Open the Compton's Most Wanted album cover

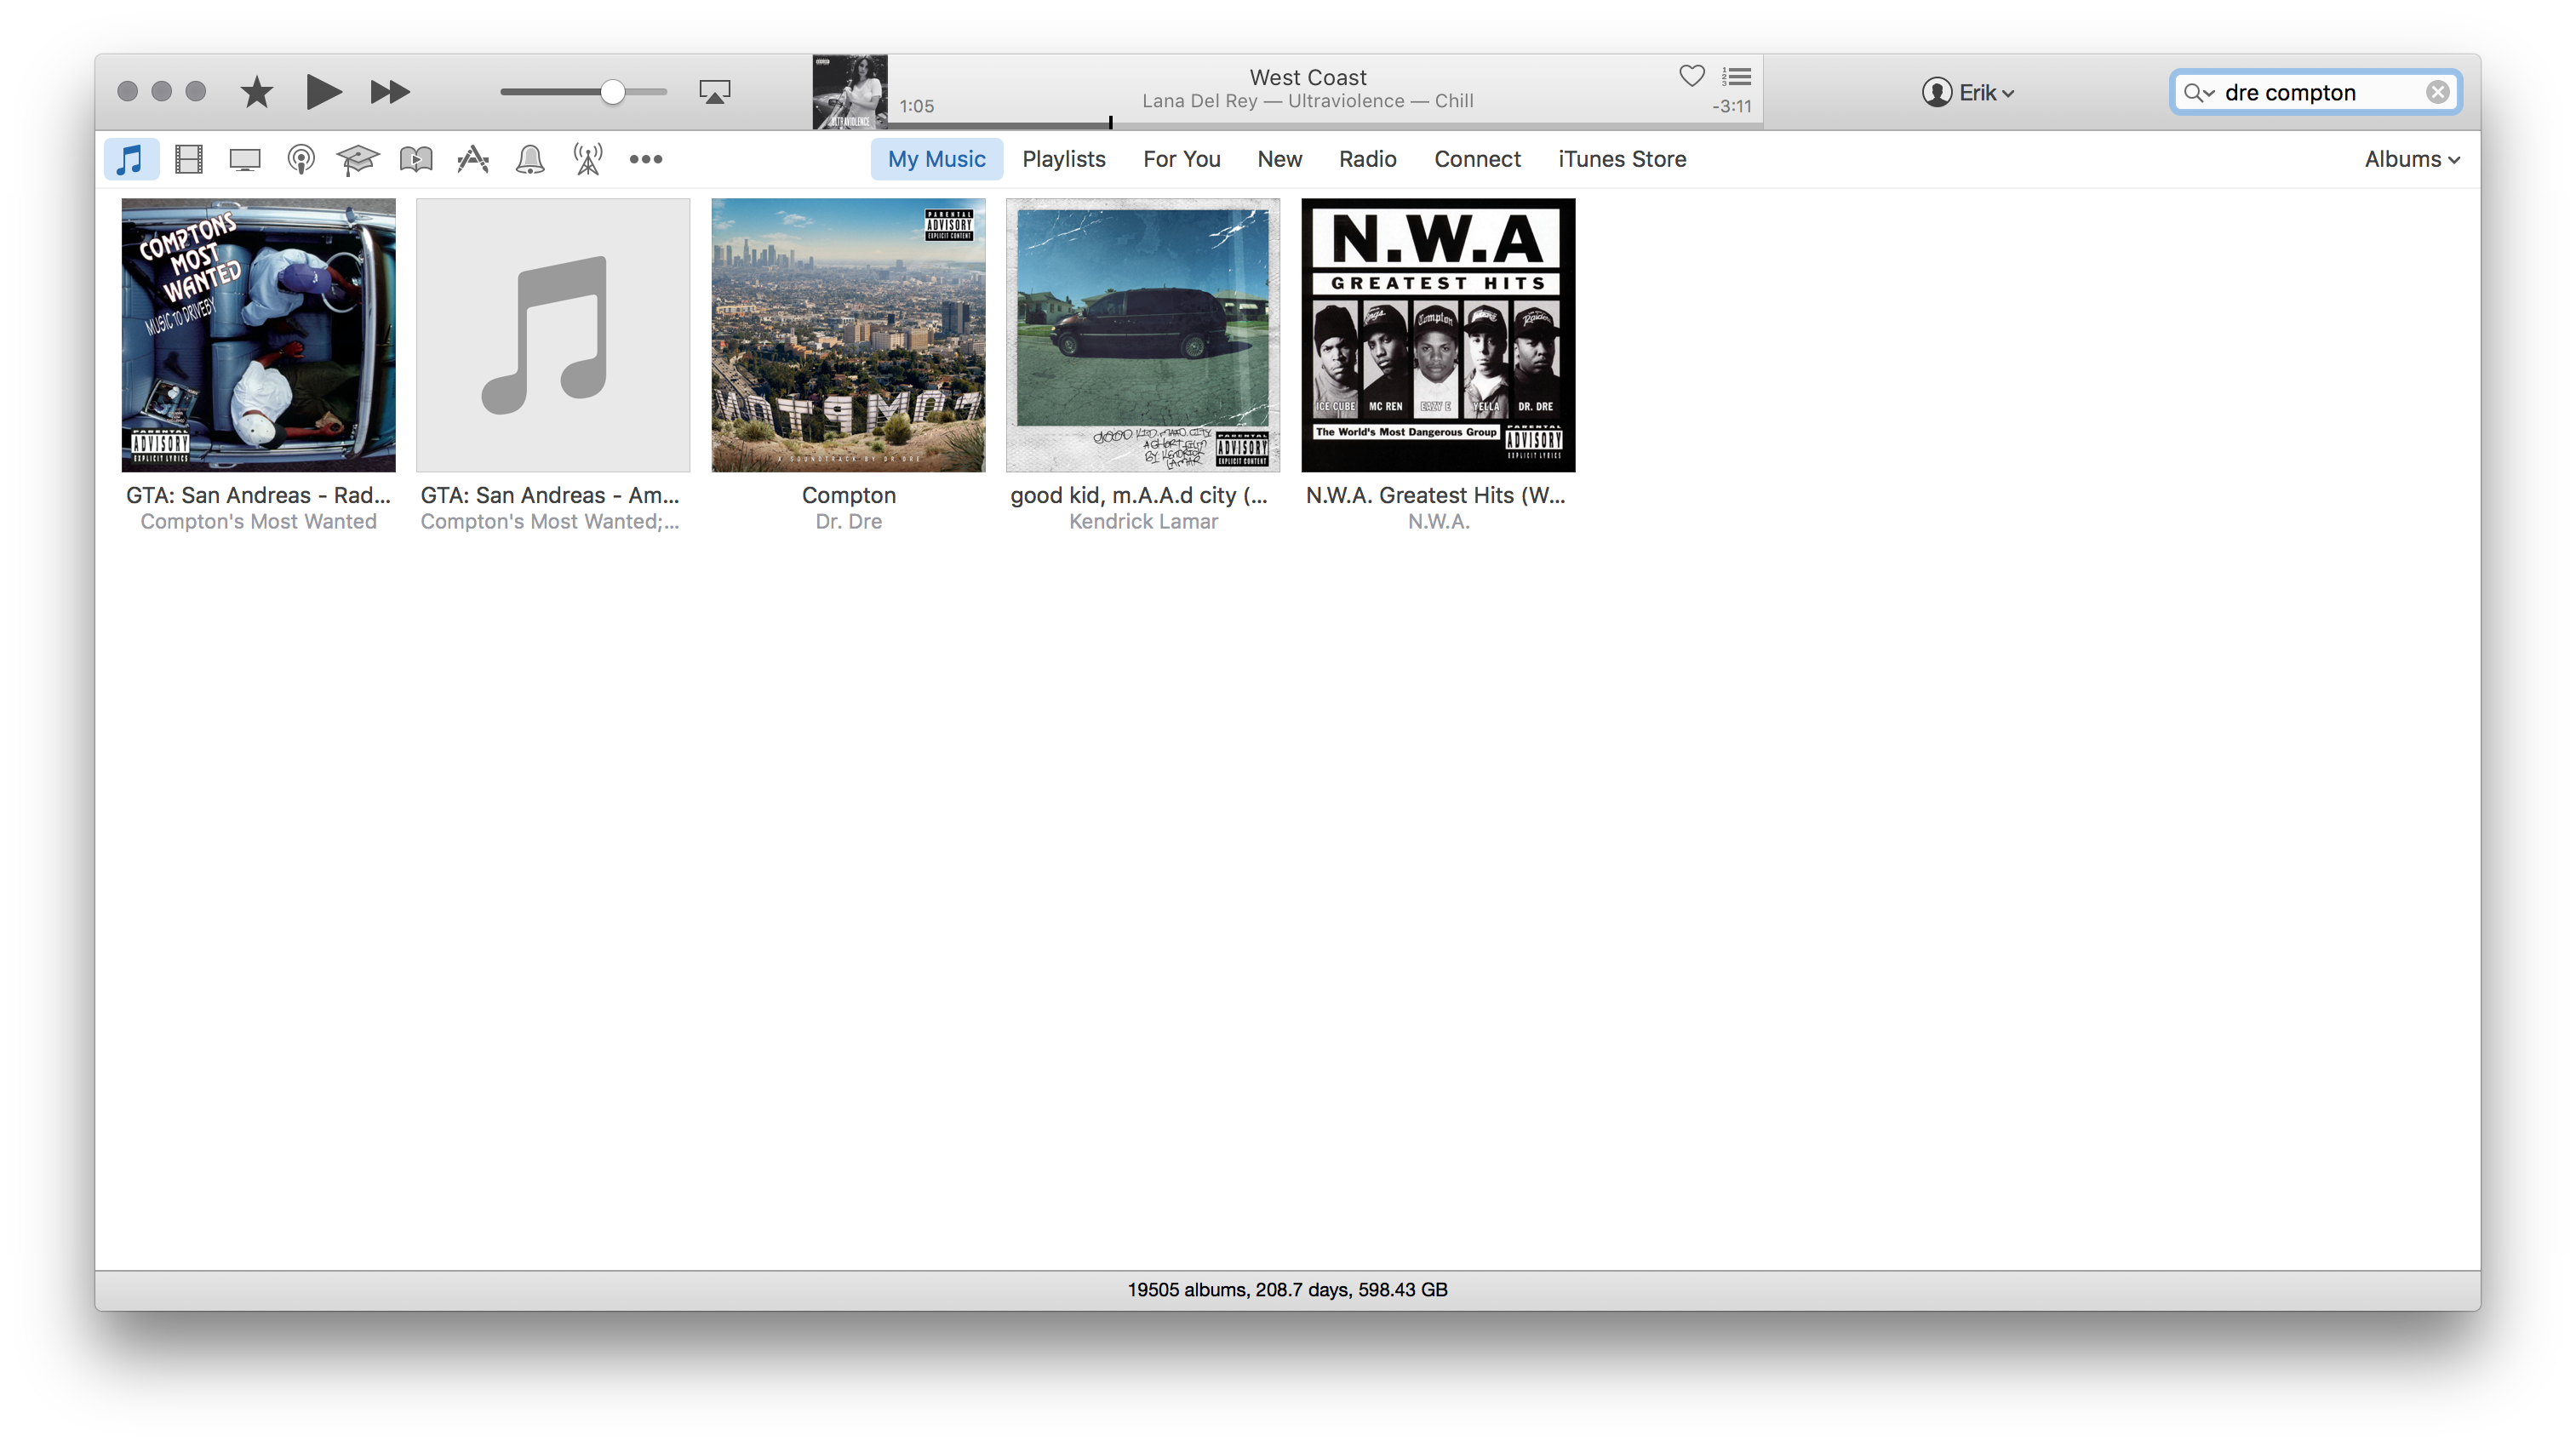pos(258,335)
